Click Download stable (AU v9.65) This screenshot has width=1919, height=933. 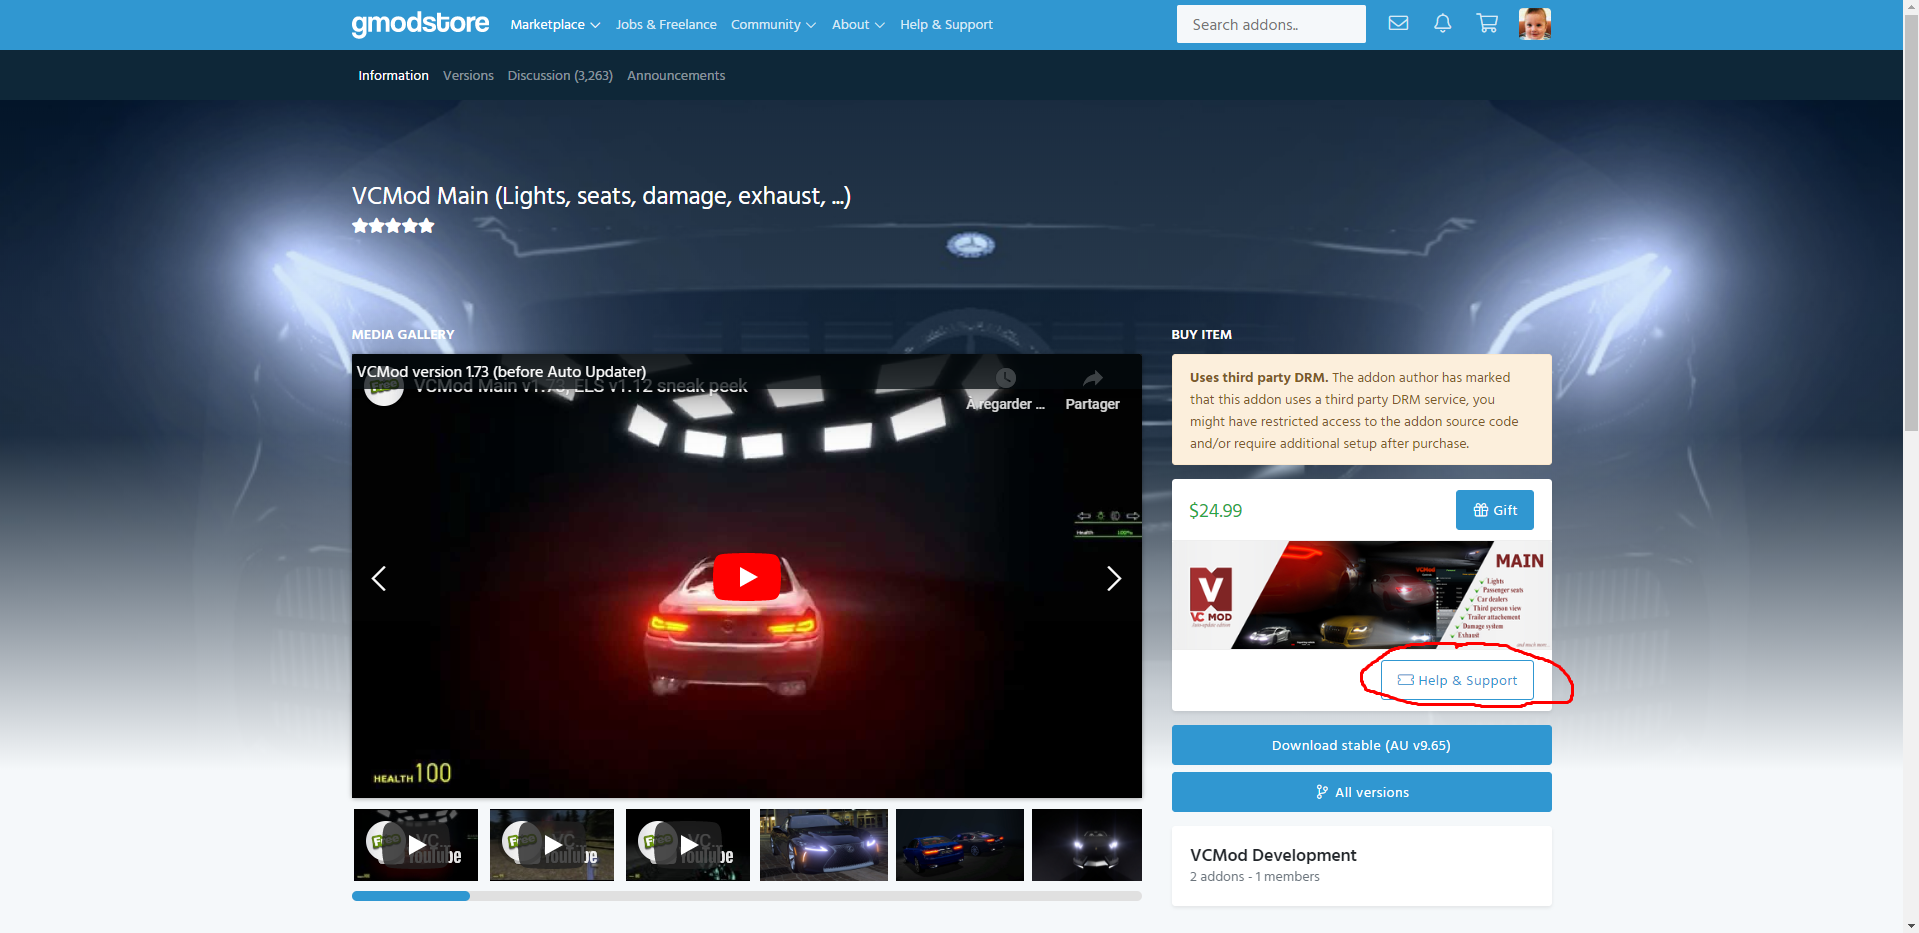point(1361,745)
